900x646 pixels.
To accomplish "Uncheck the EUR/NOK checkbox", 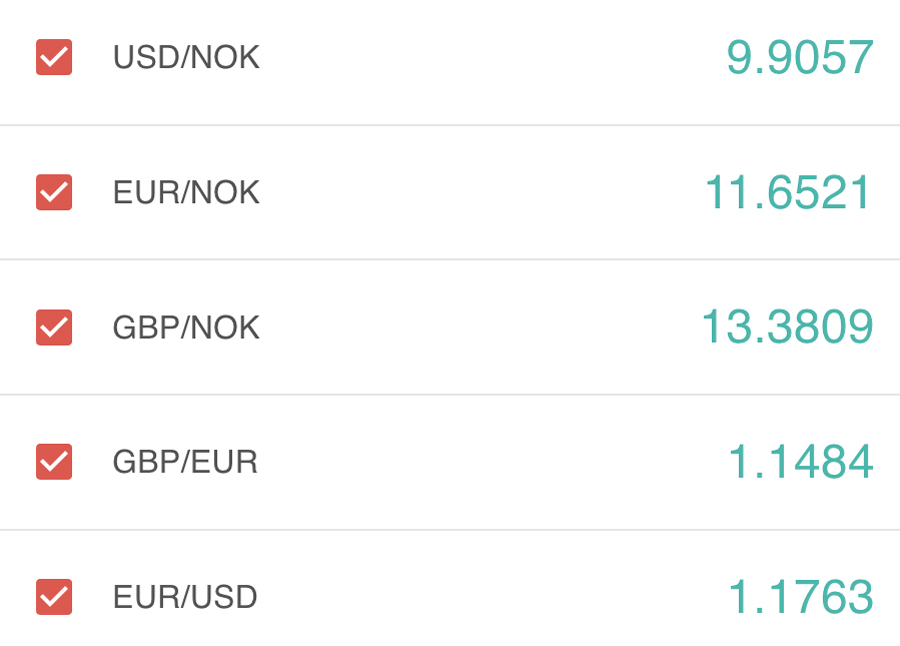I will (54, 192).
